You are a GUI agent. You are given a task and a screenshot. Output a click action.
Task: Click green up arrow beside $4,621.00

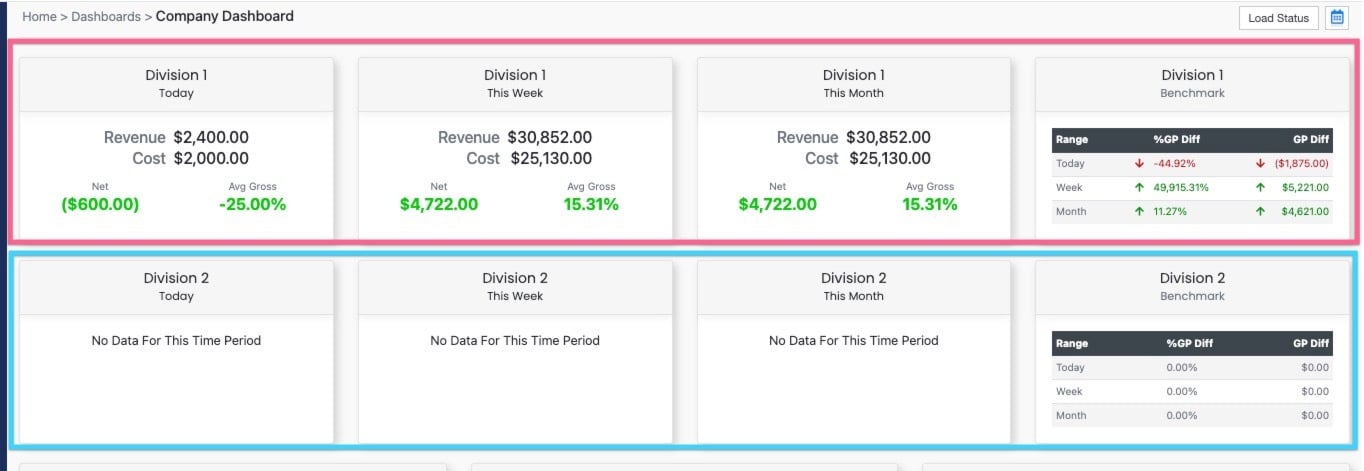coord(1260,211)
